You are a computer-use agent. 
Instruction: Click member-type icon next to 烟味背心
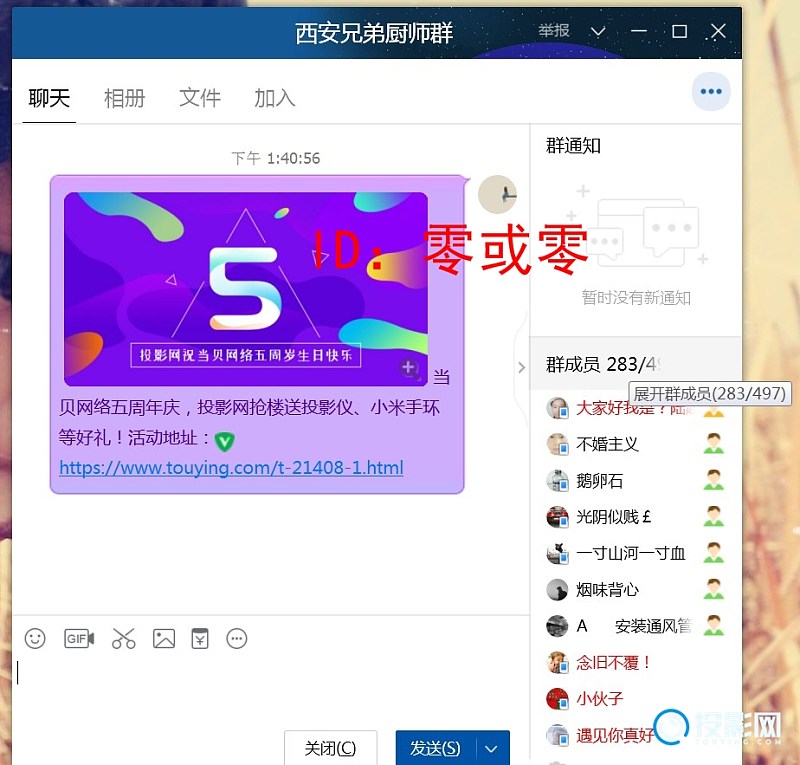pyautogui.click(x=713, y=589)
